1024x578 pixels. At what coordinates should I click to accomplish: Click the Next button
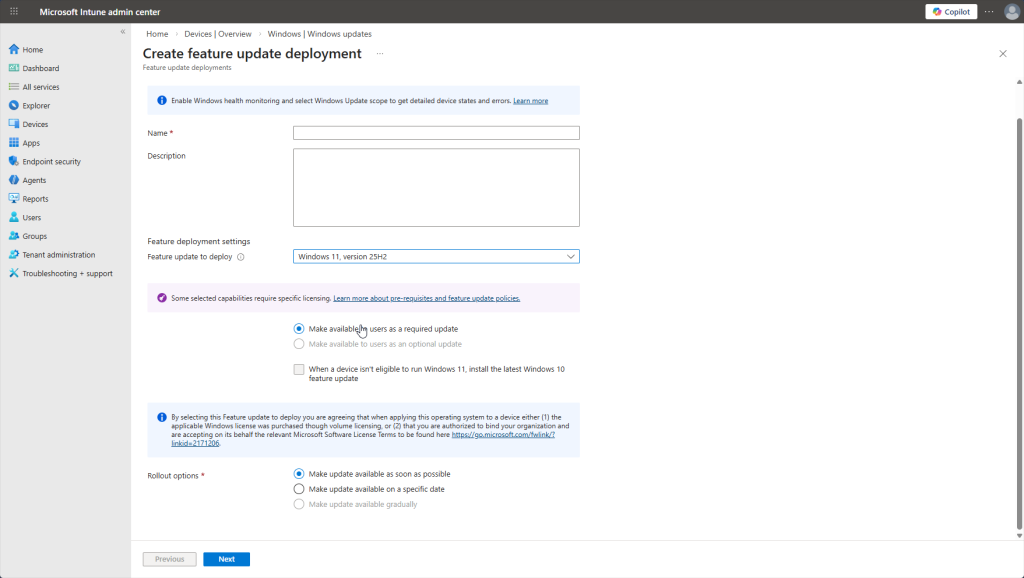point(226,559)
